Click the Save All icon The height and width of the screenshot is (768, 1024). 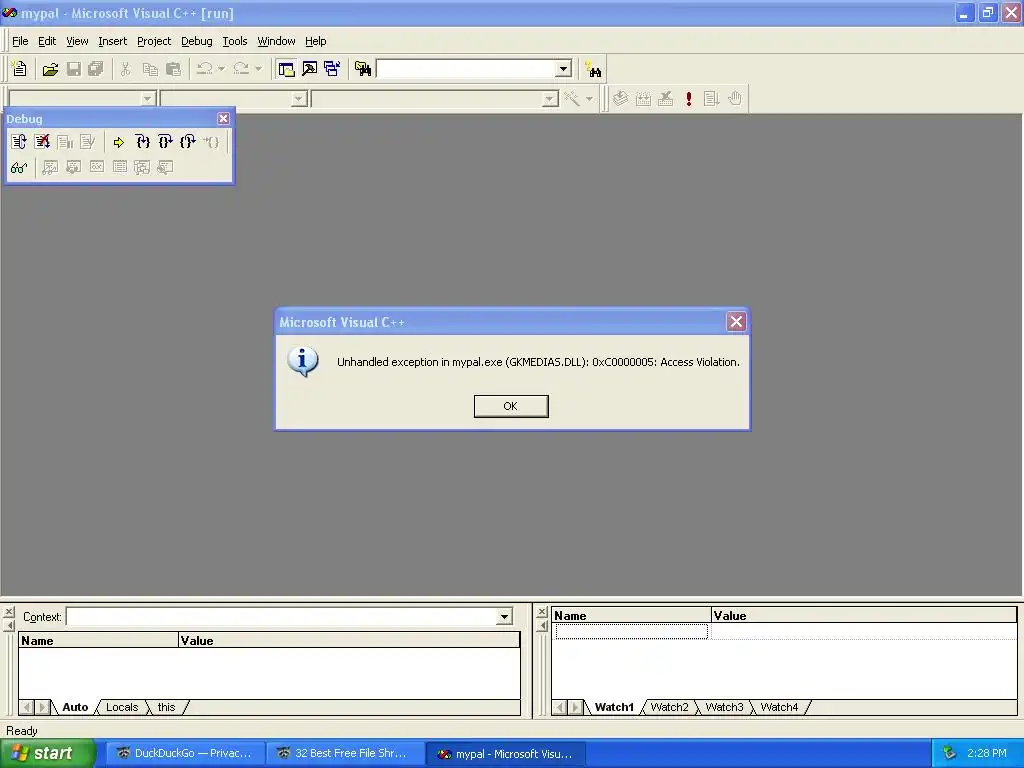click(96, 69)
